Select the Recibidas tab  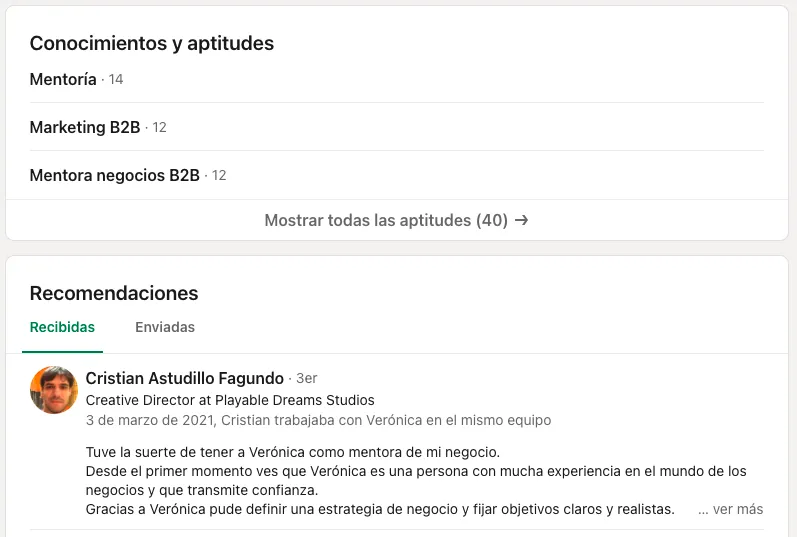[62, 327]
